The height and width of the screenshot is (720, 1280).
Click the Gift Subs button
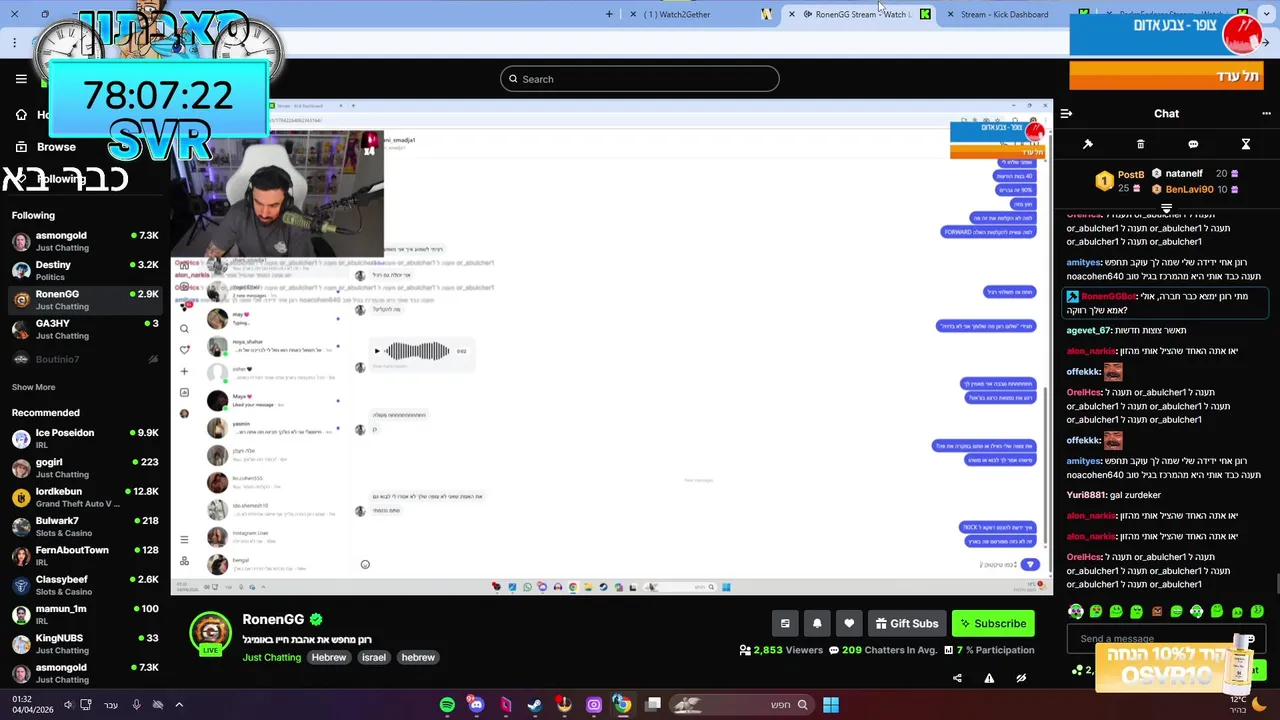[907, 623]
